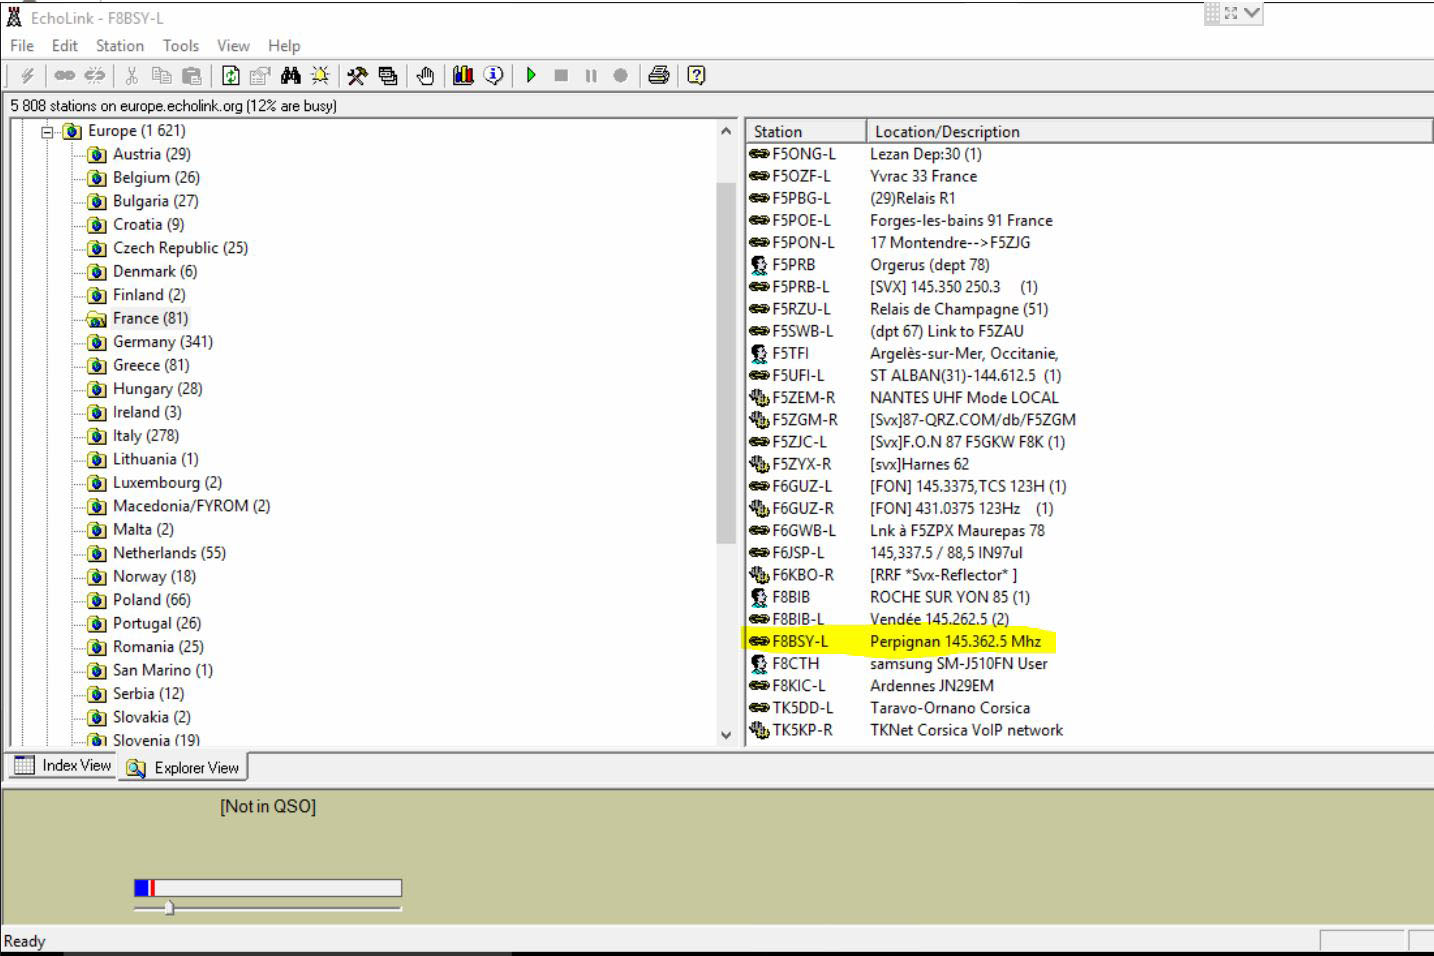Click the F5TFI user station icon
Viewport: 1434px width, 956px height.
759,353
